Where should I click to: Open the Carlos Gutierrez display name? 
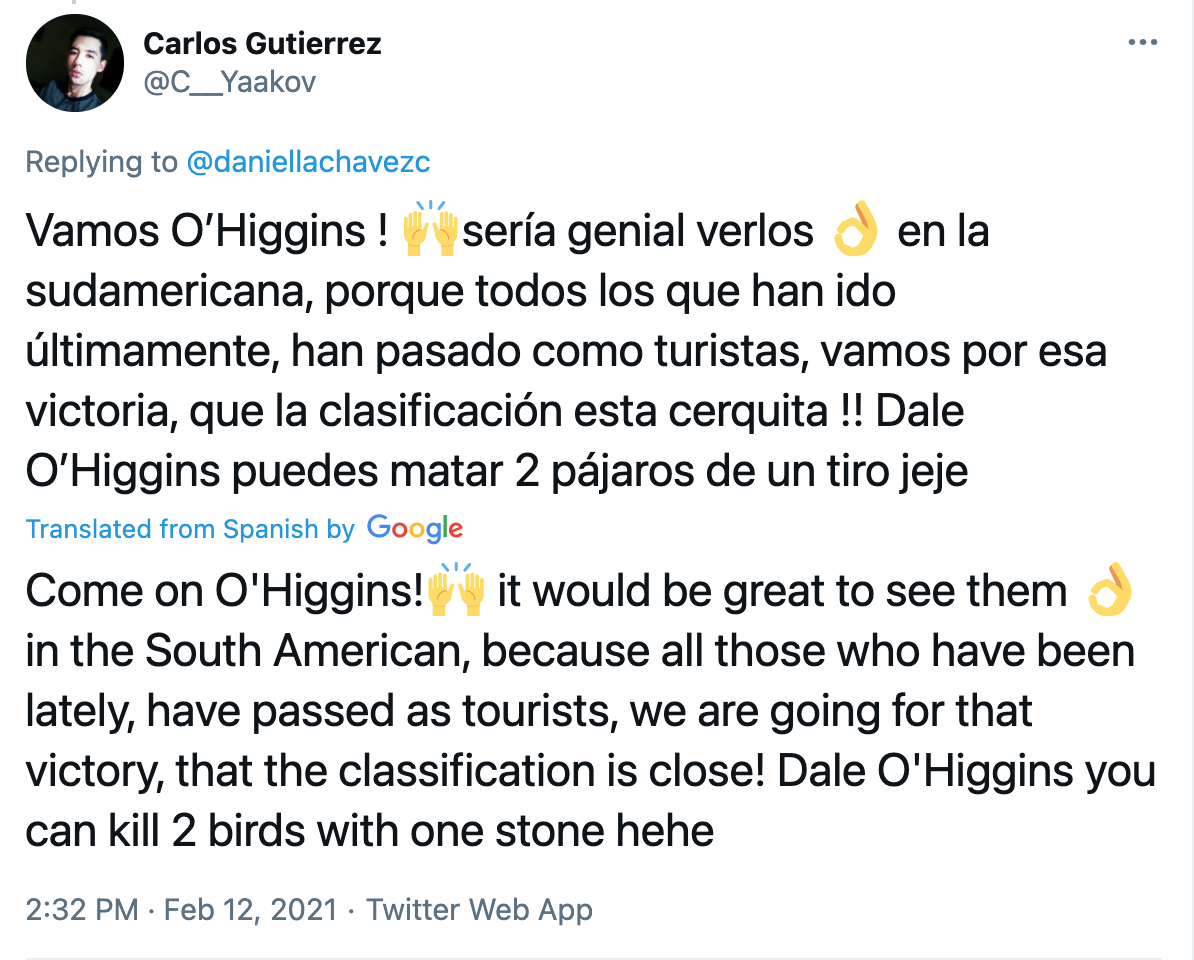pyautogui.click(x=262, y=43)
